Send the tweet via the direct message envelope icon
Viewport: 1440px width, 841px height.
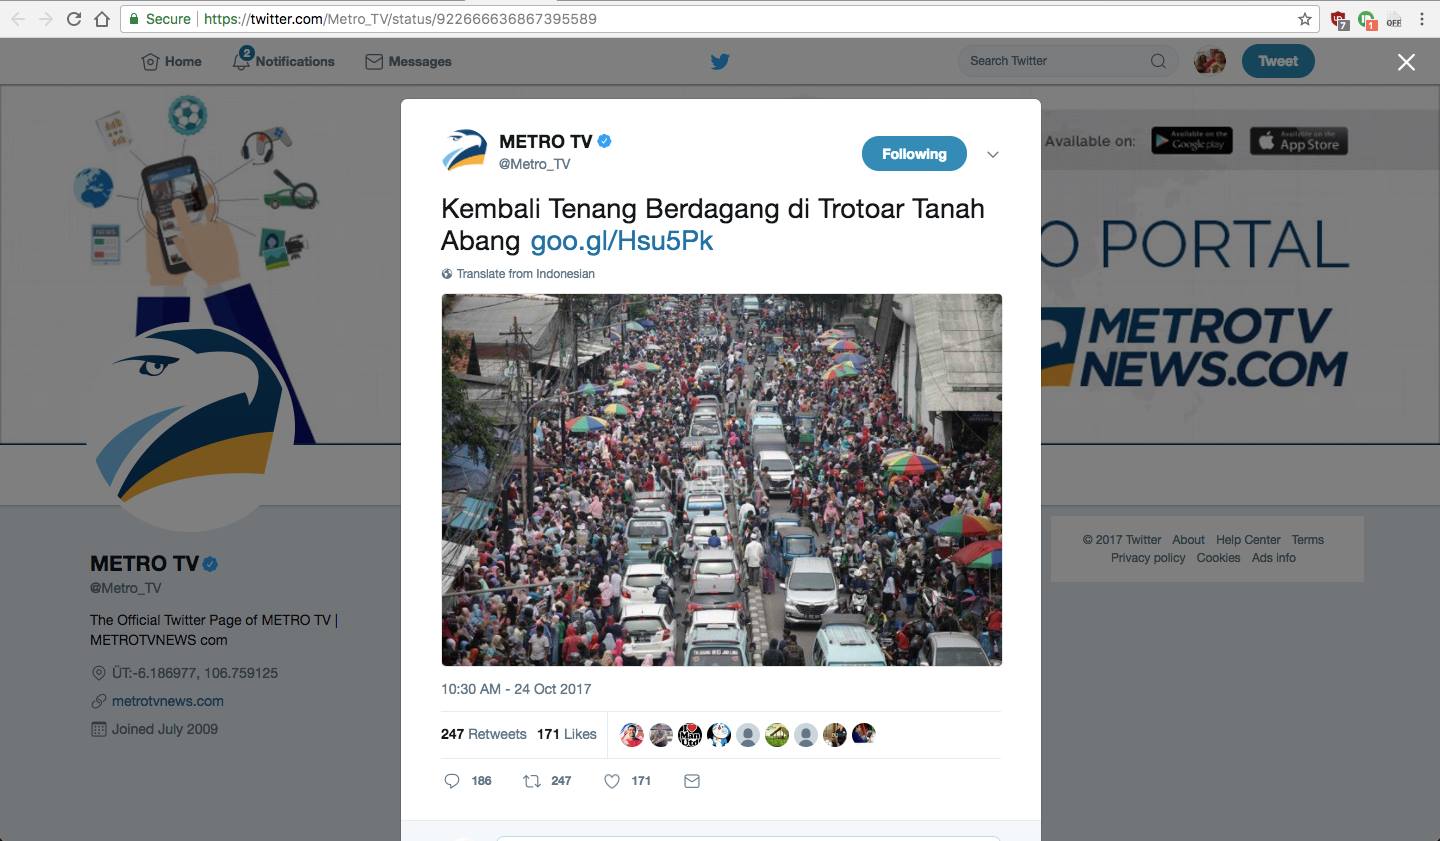click(x=692, y=781)
